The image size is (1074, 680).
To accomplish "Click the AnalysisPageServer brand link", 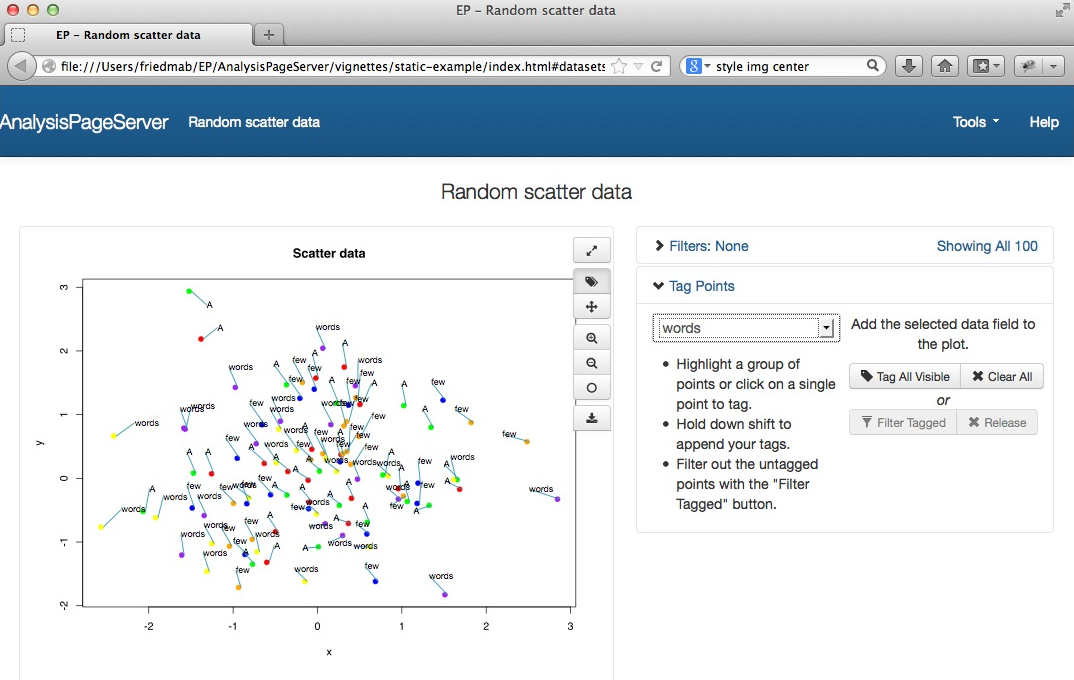I will 84,122.
